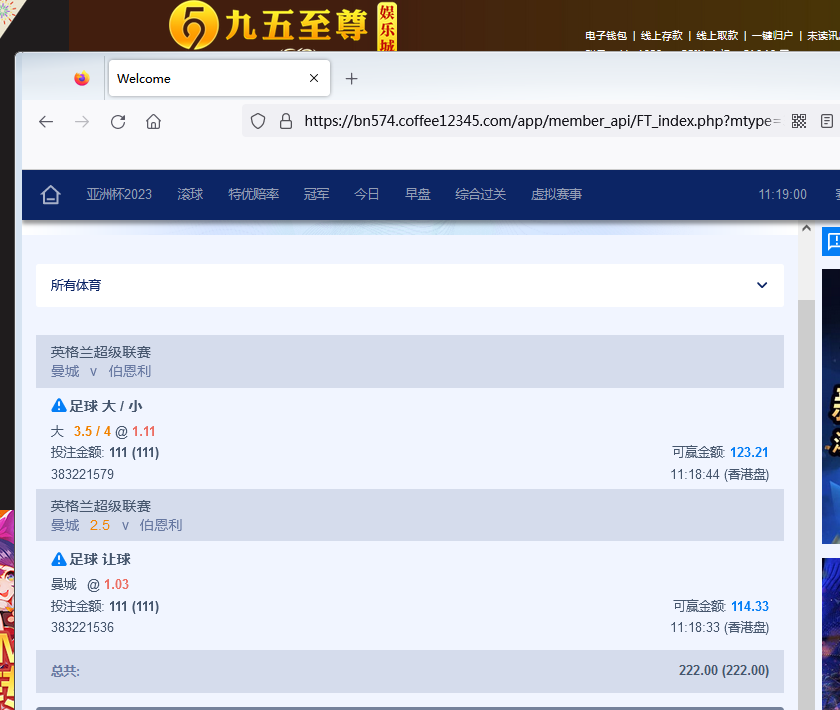
Task: Click the odds value 1.03
Action: coord(116,584)
